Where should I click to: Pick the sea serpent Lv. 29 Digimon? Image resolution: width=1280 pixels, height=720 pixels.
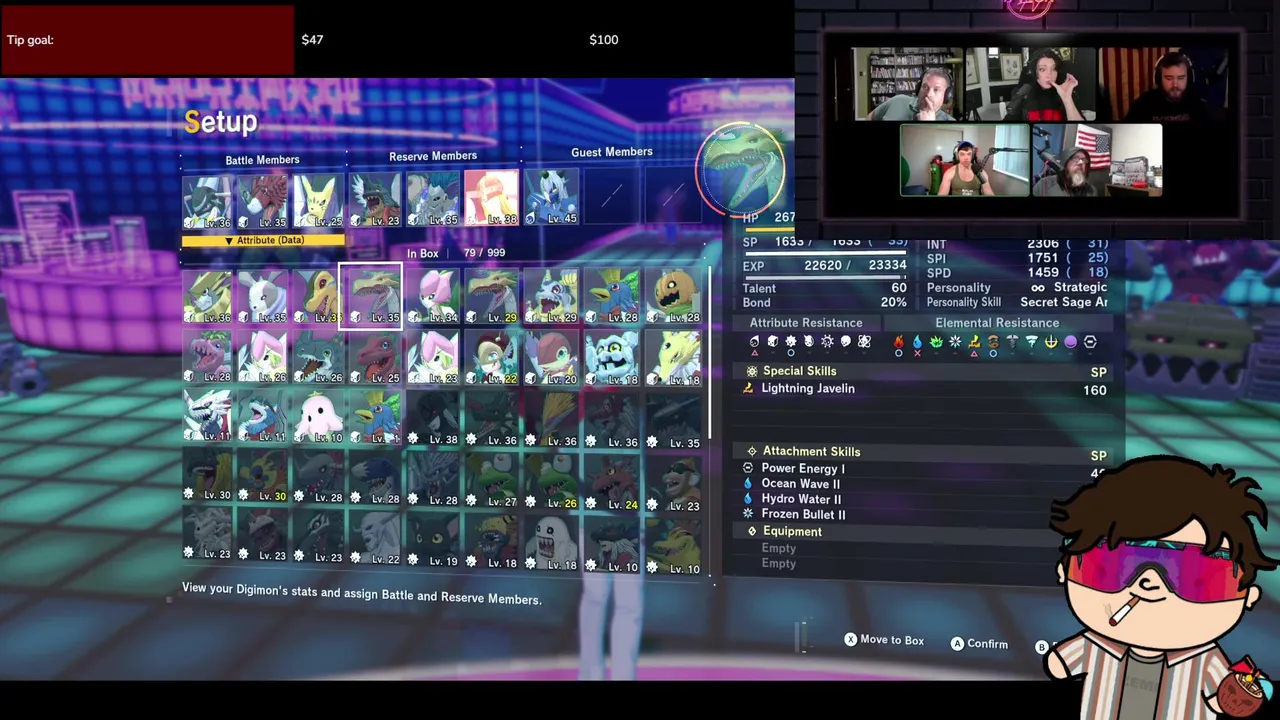pyautogui.click(x=493, y=296)
